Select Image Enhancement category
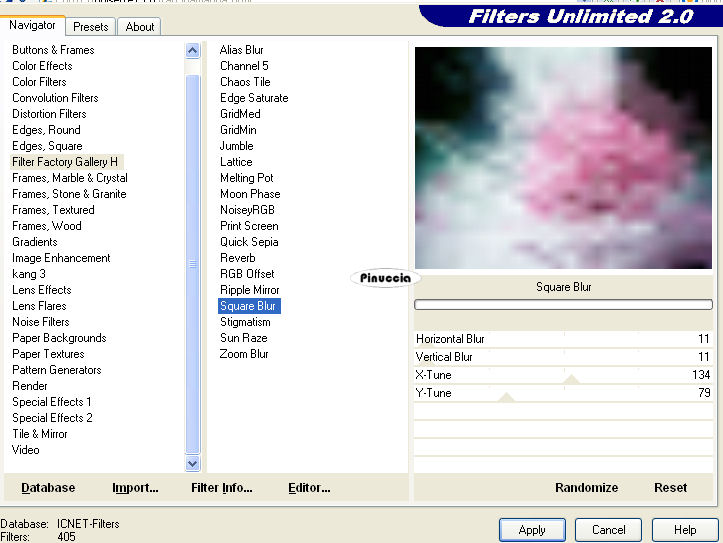 pyautogui.click(x=61, y=258)
